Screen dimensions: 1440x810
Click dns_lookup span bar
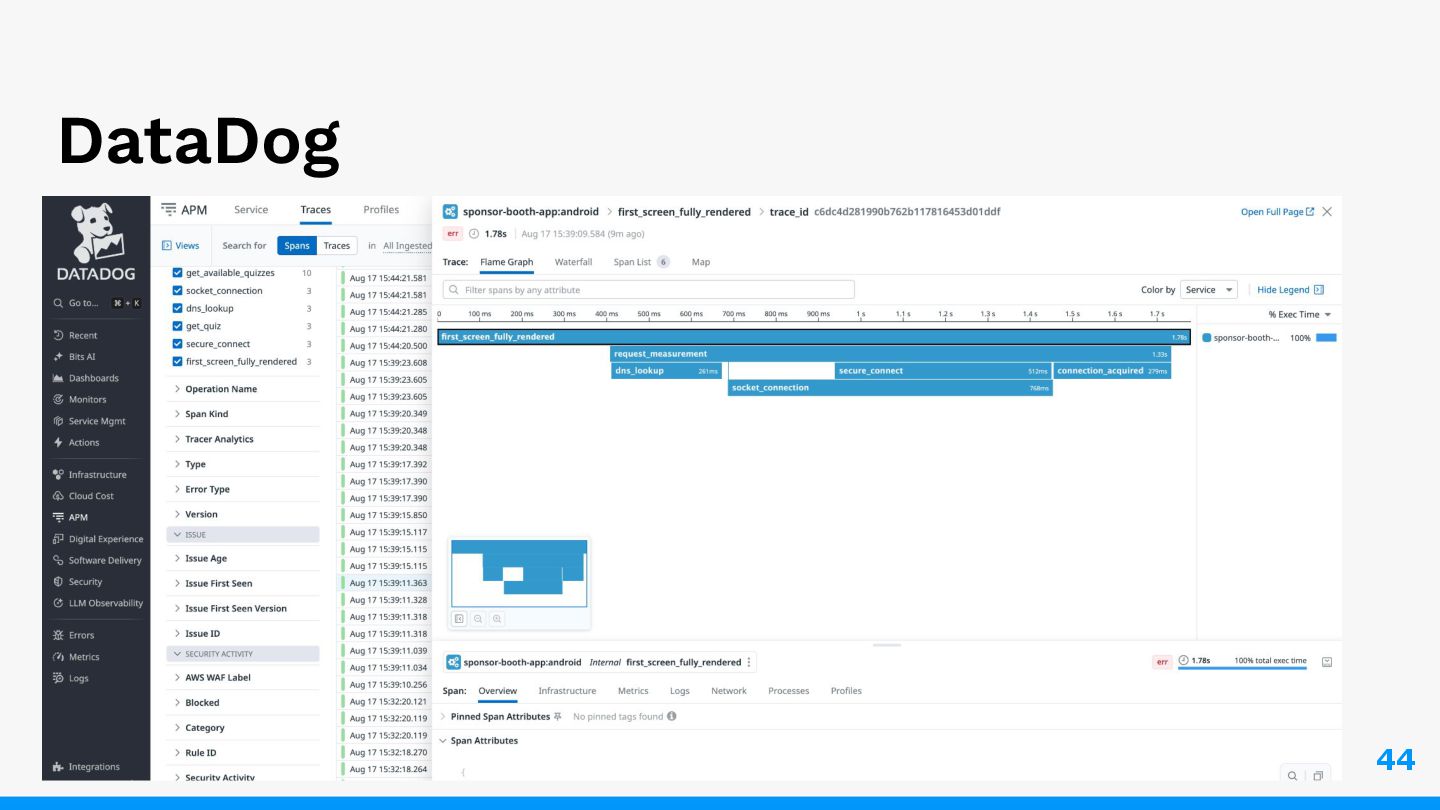pyautogui.click(x=666, y=371)
